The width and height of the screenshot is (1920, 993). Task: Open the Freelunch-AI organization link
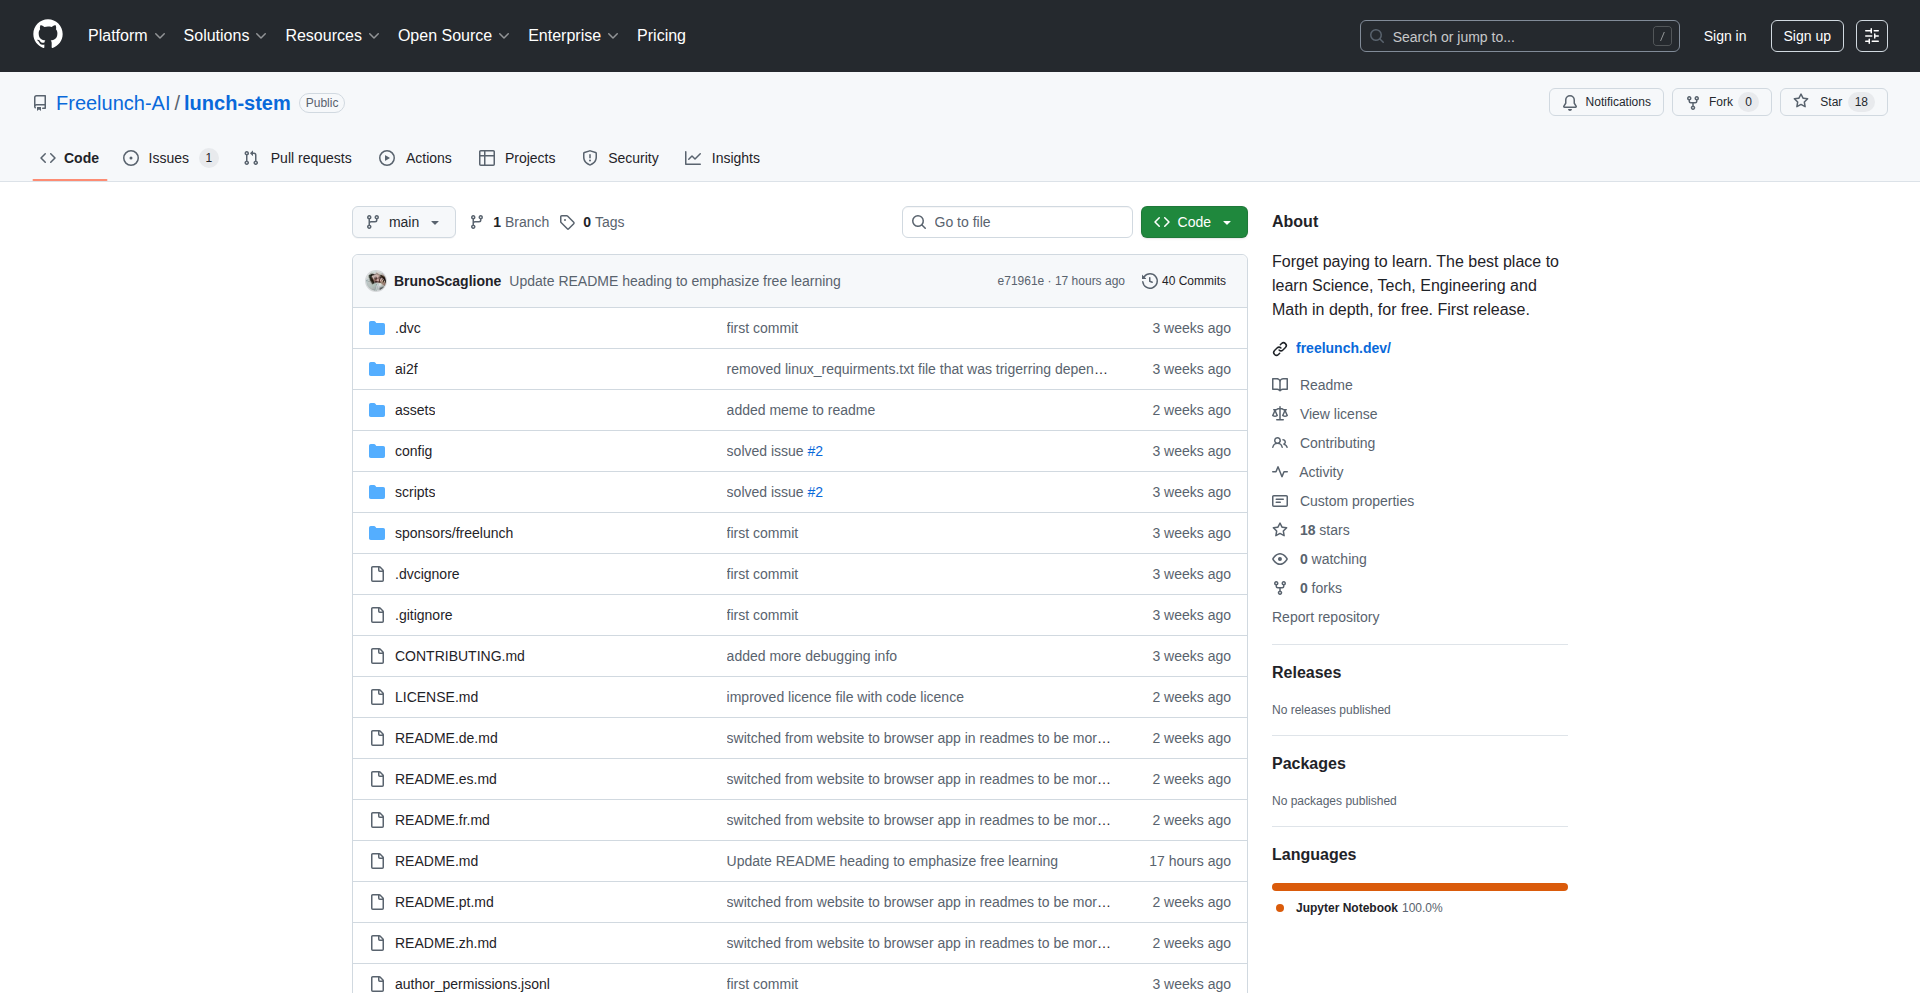113,103
